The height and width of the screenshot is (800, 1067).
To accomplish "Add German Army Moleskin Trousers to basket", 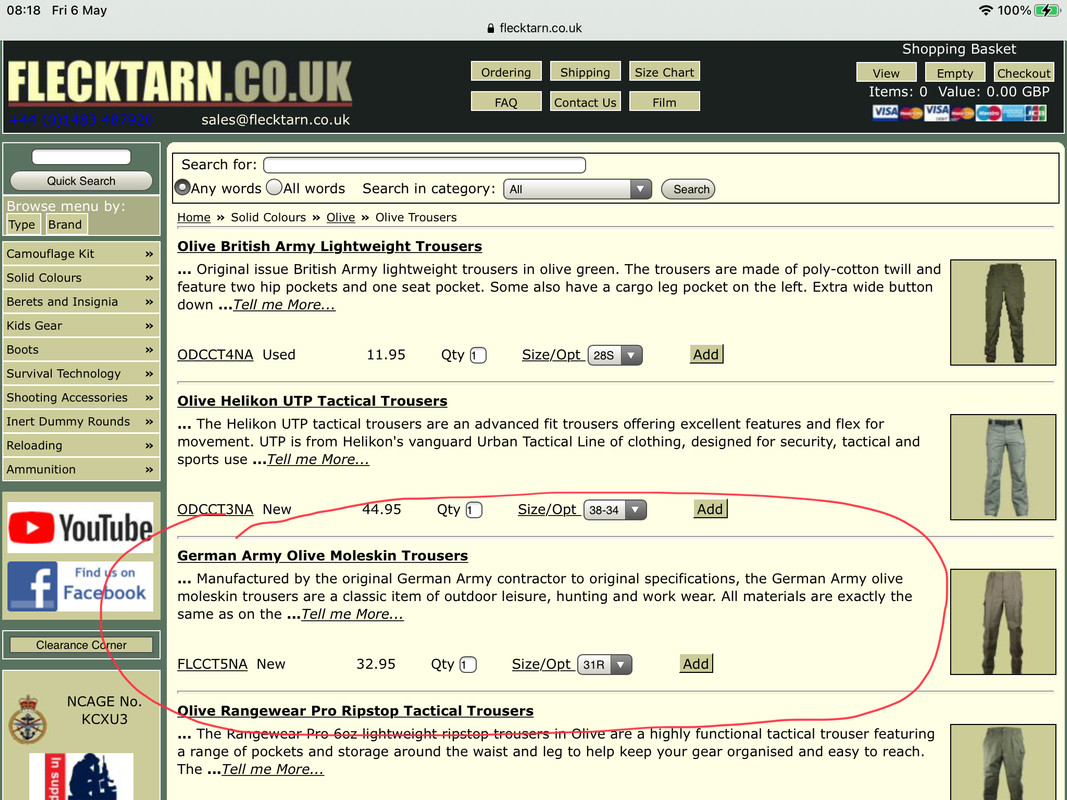I will [696, 664].
